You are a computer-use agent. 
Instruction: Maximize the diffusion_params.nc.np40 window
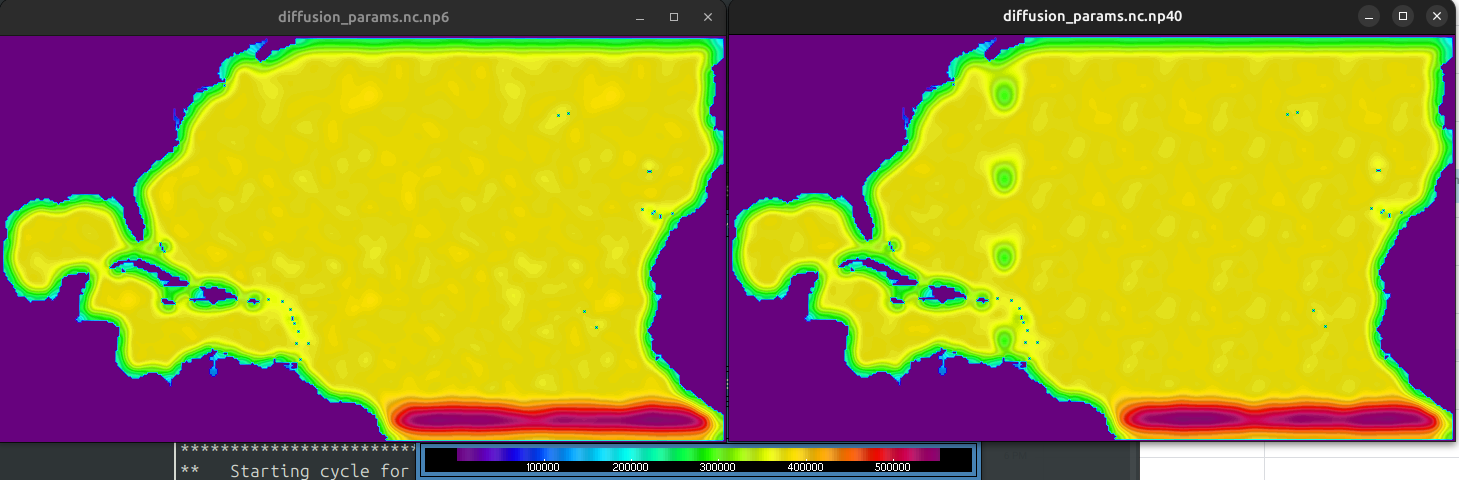[1404, 16]
